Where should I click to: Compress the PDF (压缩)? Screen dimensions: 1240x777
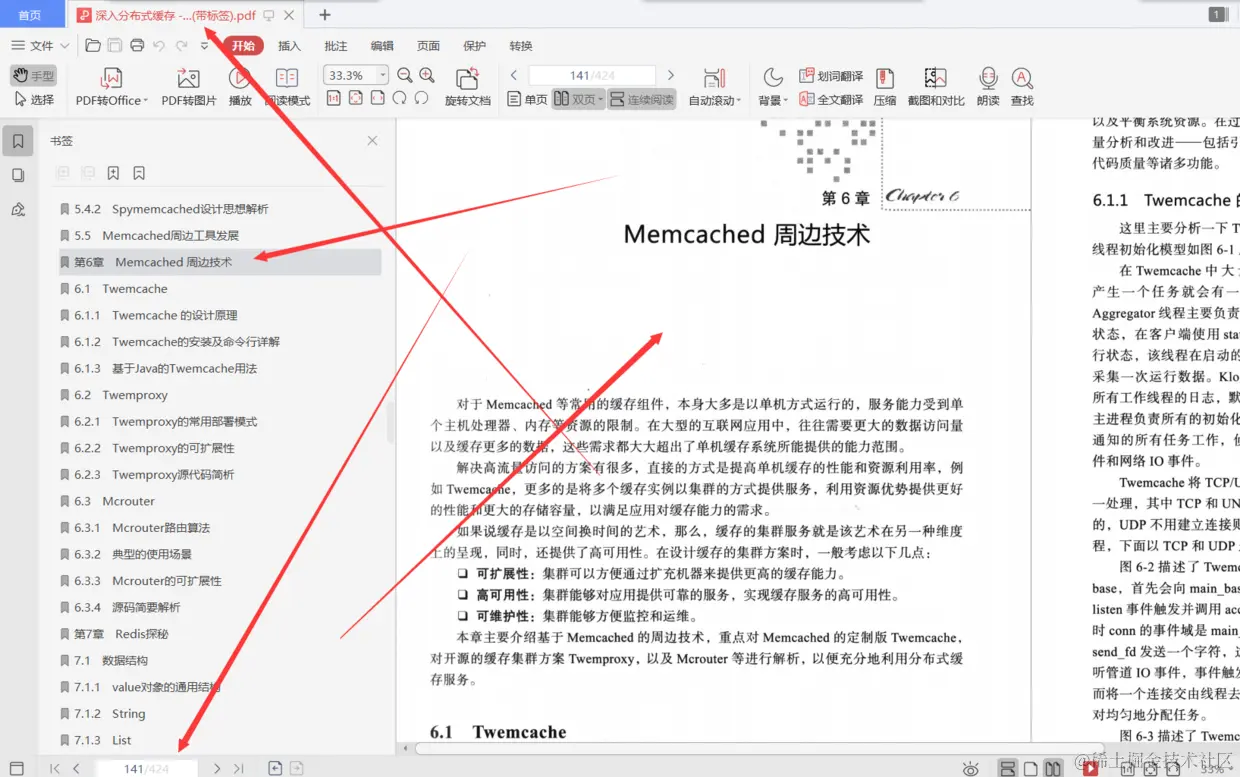pyautogui.click(x=885, y=87)
